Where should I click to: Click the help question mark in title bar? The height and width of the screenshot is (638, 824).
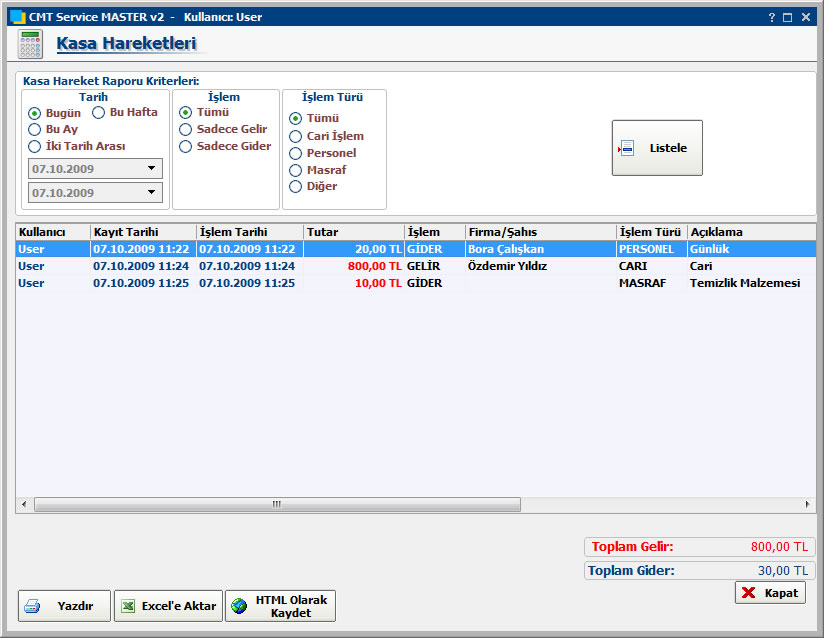point(771,17)
